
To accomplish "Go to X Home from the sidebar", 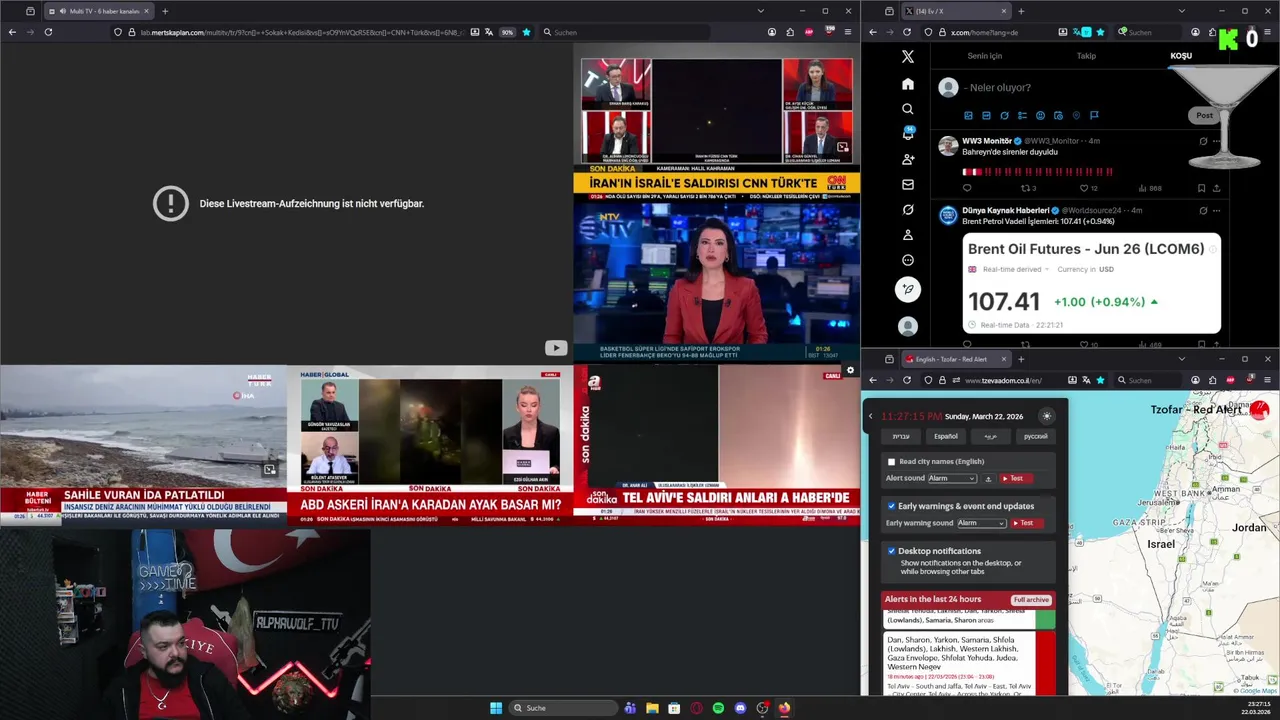I will point(908,84).
